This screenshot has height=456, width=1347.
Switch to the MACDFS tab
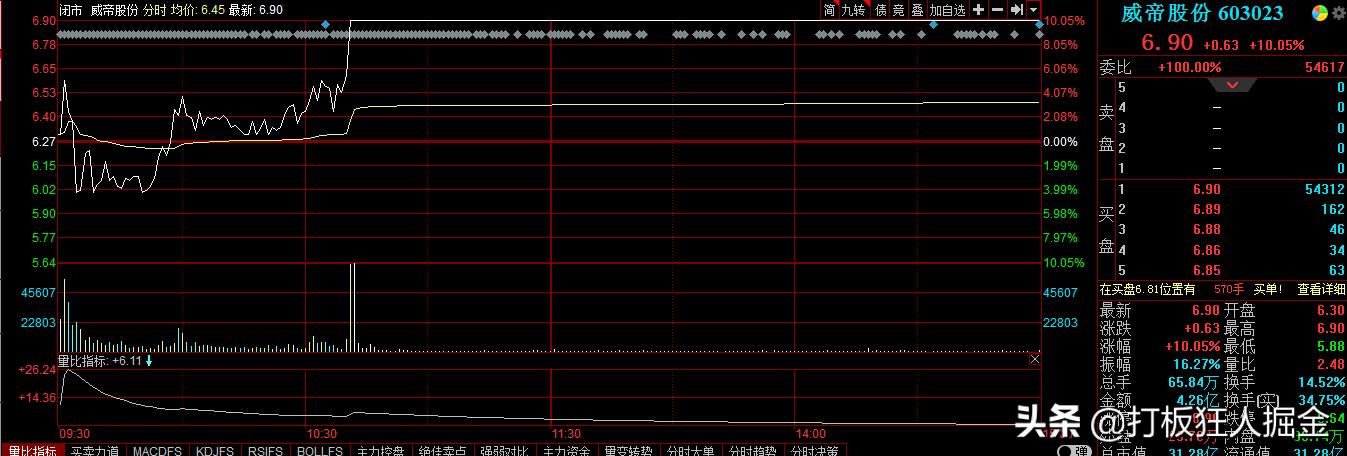click(157, 451)
